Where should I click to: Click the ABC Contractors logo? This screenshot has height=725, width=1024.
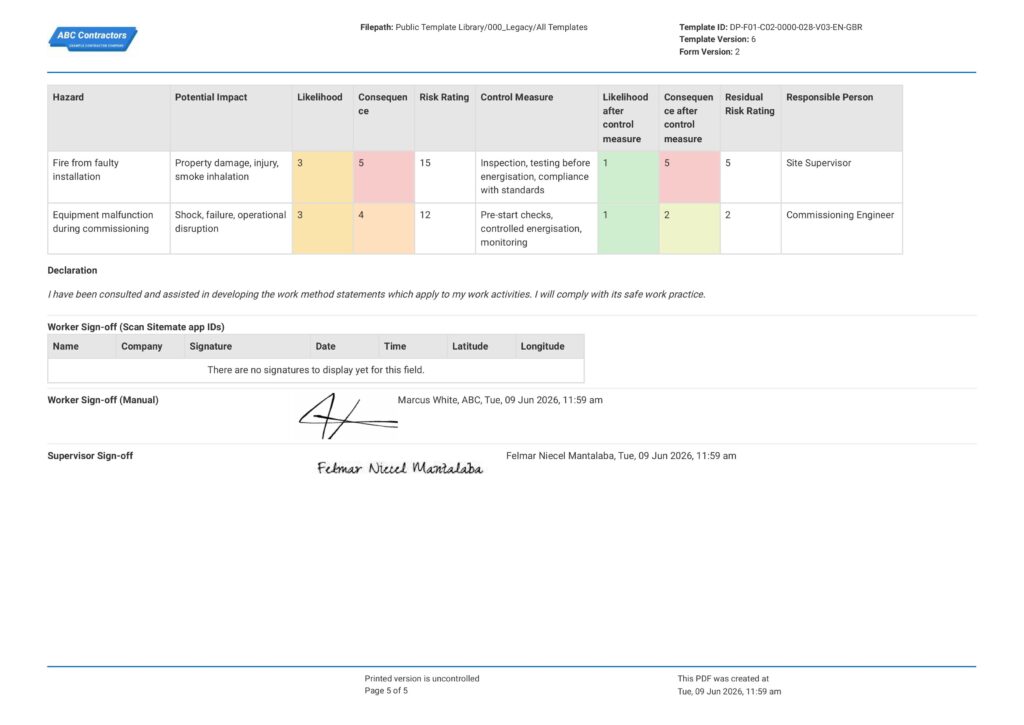[93, 39]
